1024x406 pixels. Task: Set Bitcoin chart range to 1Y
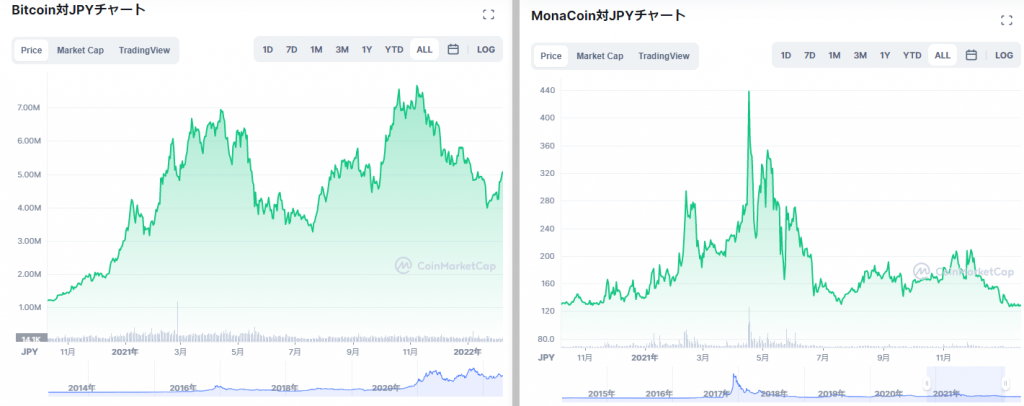367,50
